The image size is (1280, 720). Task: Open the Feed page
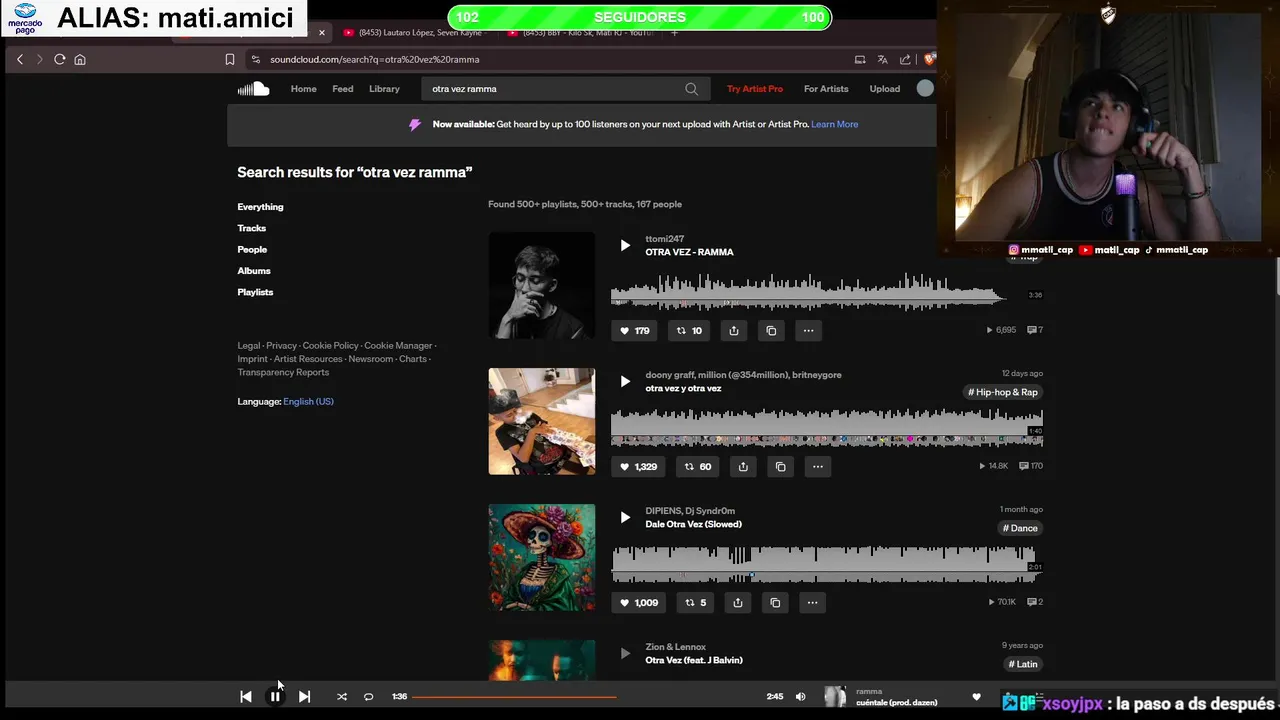[x=343, y=89]
